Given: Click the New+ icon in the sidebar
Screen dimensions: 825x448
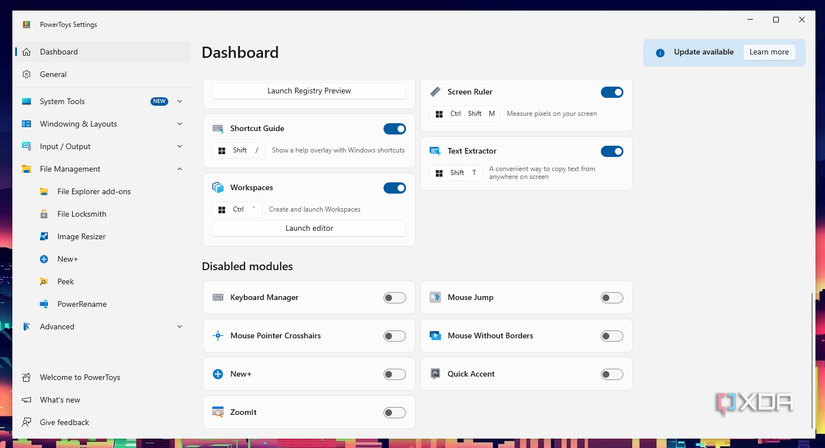Looking at the screenshot, I should (x=44, y=259).
